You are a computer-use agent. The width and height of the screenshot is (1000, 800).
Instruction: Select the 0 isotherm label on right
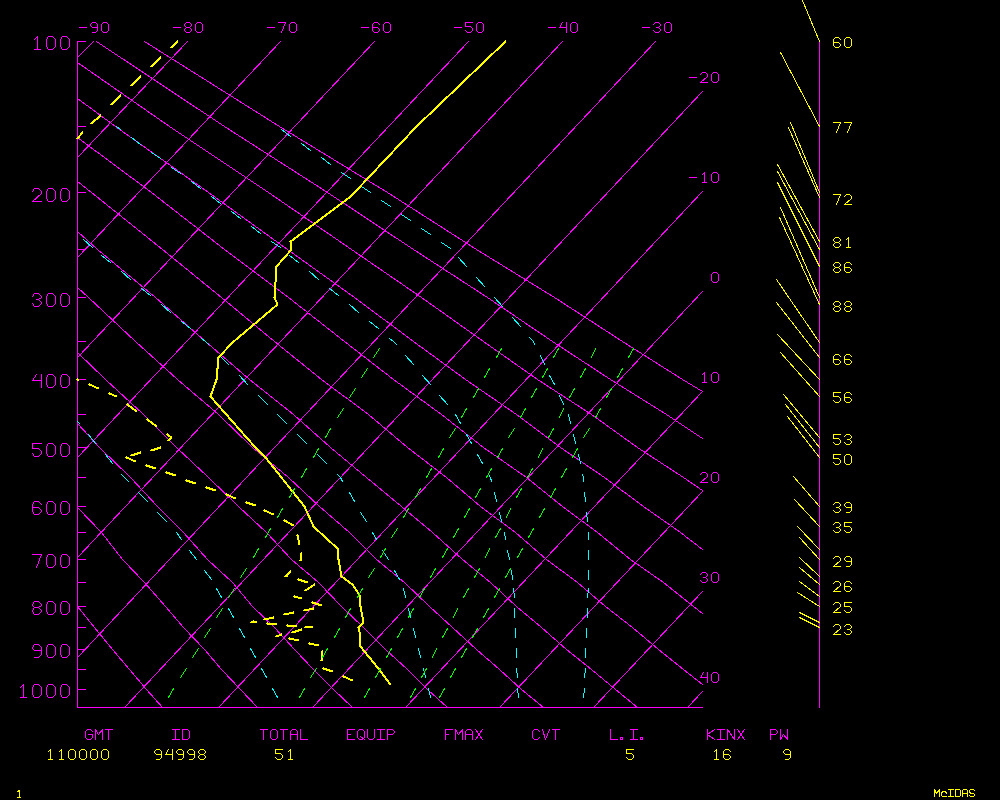point(714,278)
